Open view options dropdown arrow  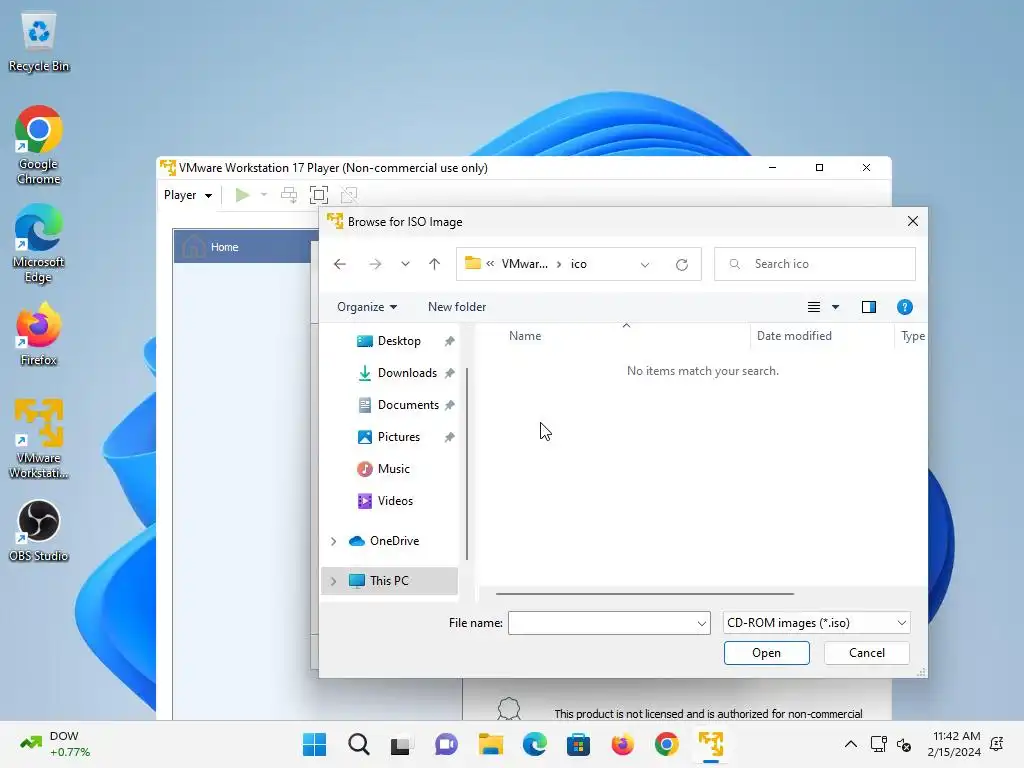(x=835, y=307)
